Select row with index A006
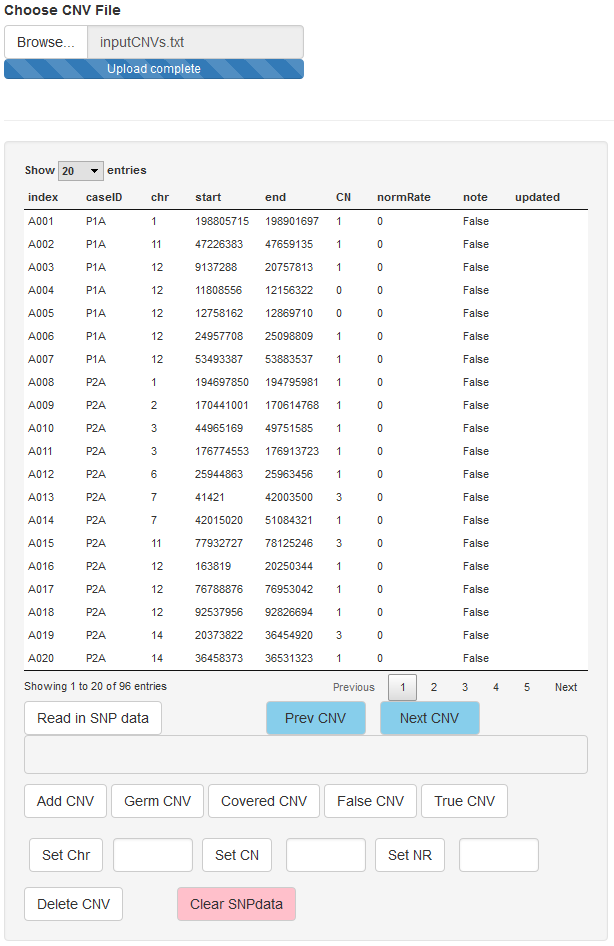The height and width of the screenshot is (946, 614). click(306, 336)
